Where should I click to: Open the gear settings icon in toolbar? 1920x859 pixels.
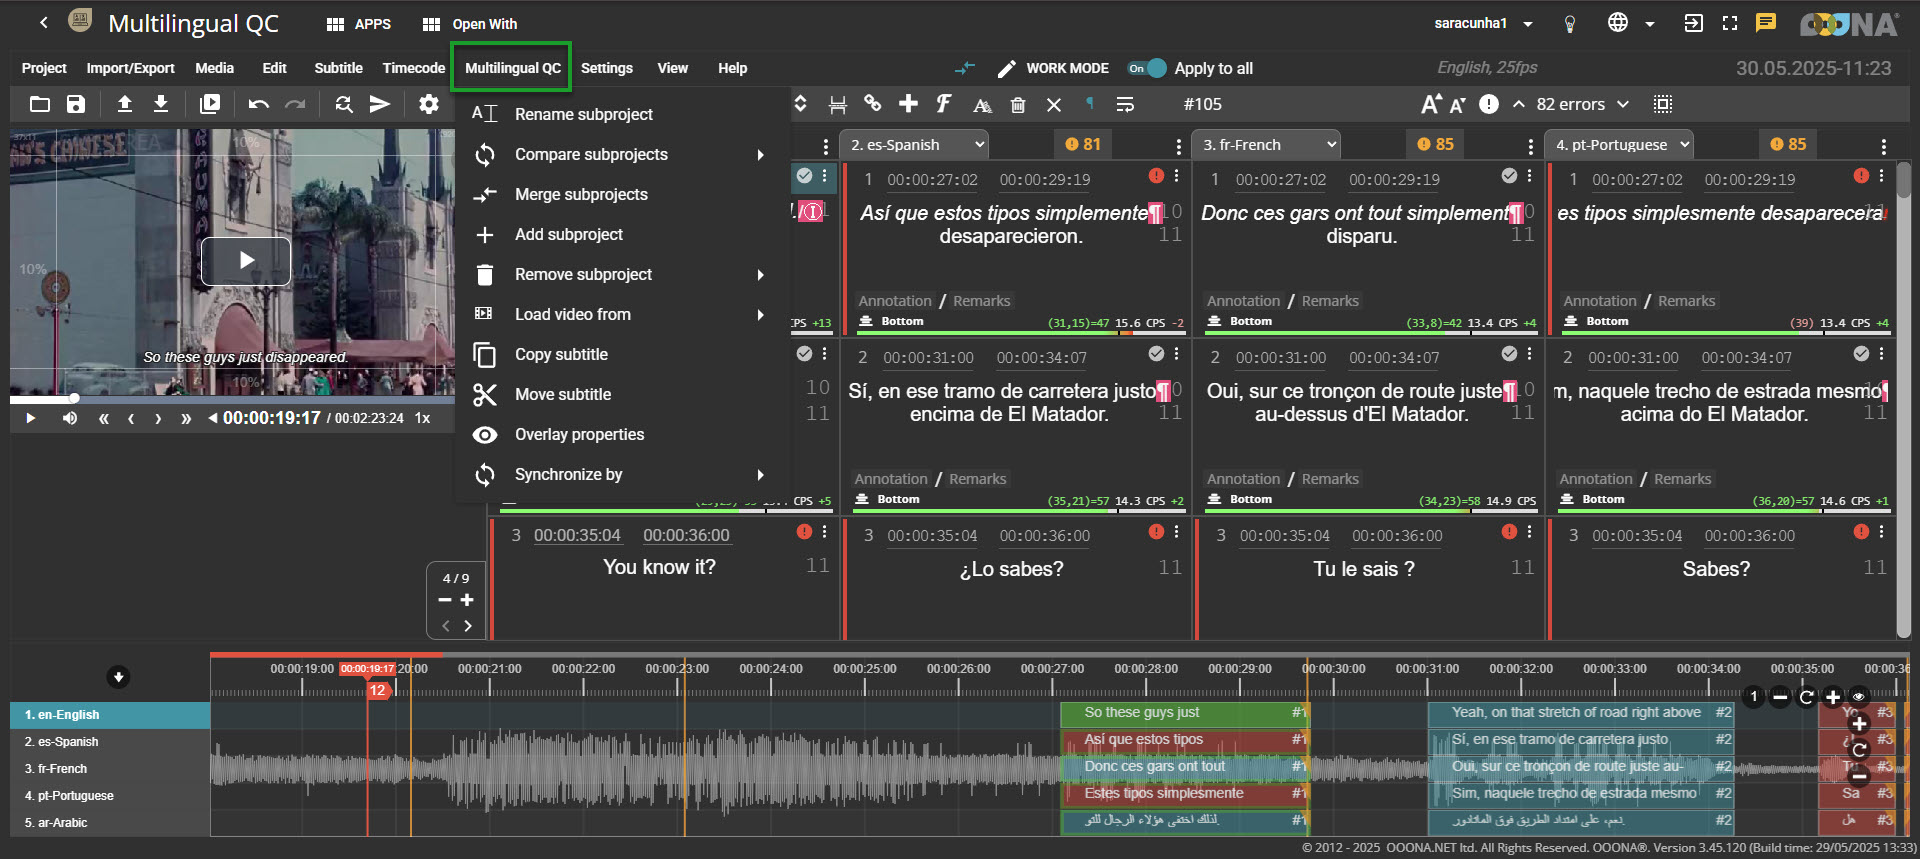[x=429, y=104]
